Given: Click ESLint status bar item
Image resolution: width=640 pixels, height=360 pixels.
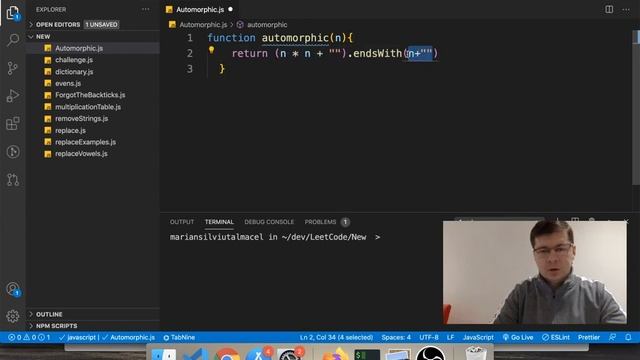Looking at the screenshot, I should point(556,338).
